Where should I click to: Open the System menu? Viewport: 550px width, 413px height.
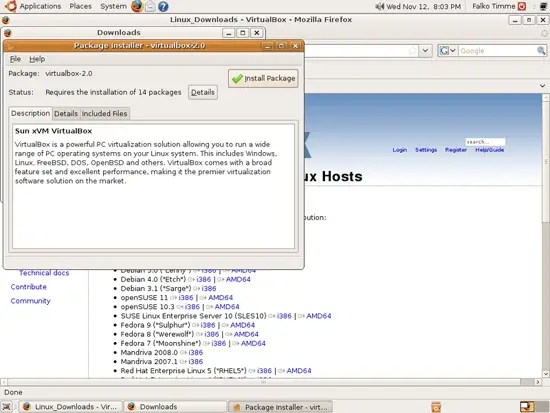coord(113,6)
